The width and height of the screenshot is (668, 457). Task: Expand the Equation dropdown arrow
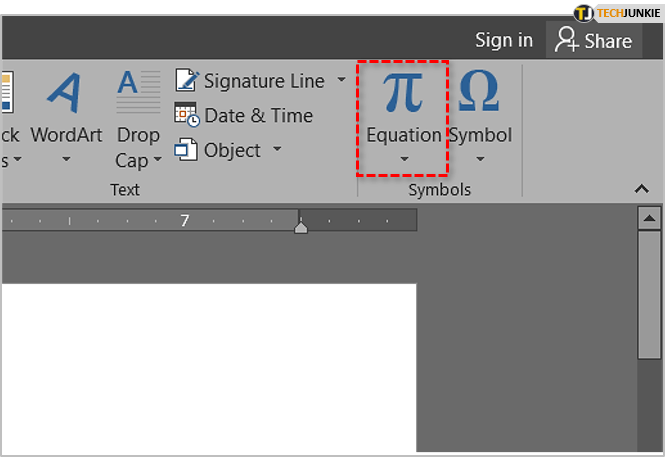(404, 159)
